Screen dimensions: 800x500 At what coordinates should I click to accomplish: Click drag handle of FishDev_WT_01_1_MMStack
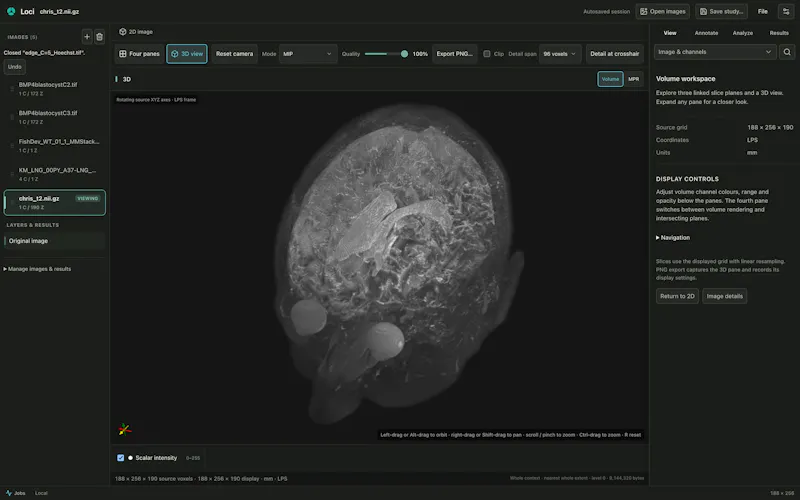[12, 146]
